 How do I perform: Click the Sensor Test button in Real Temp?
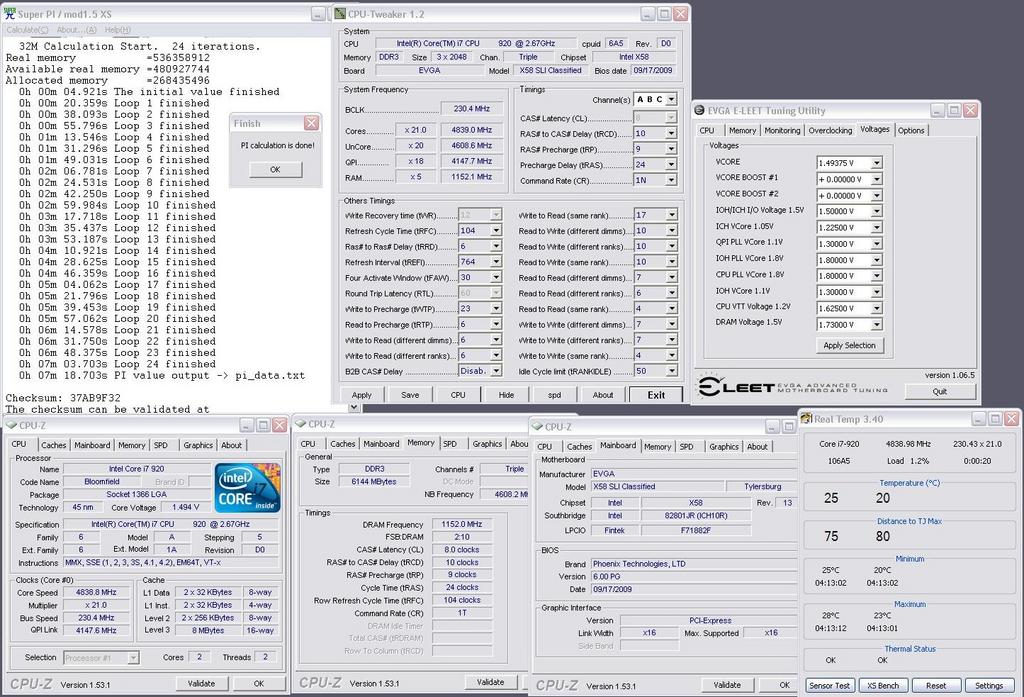click(x=829, y=685)
